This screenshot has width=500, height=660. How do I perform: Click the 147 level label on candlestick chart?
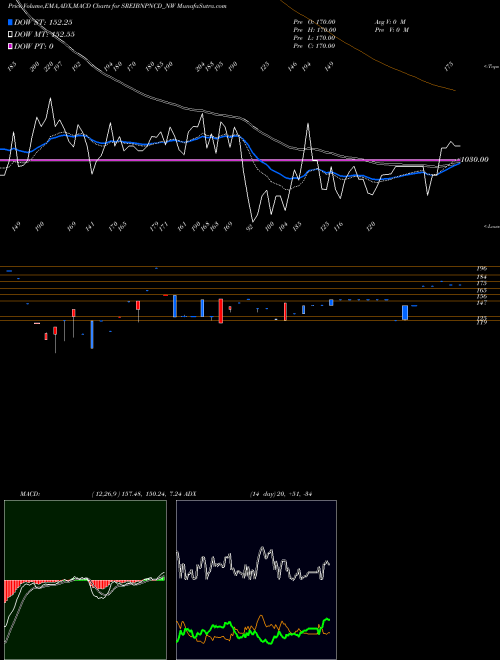coord(482,303)
